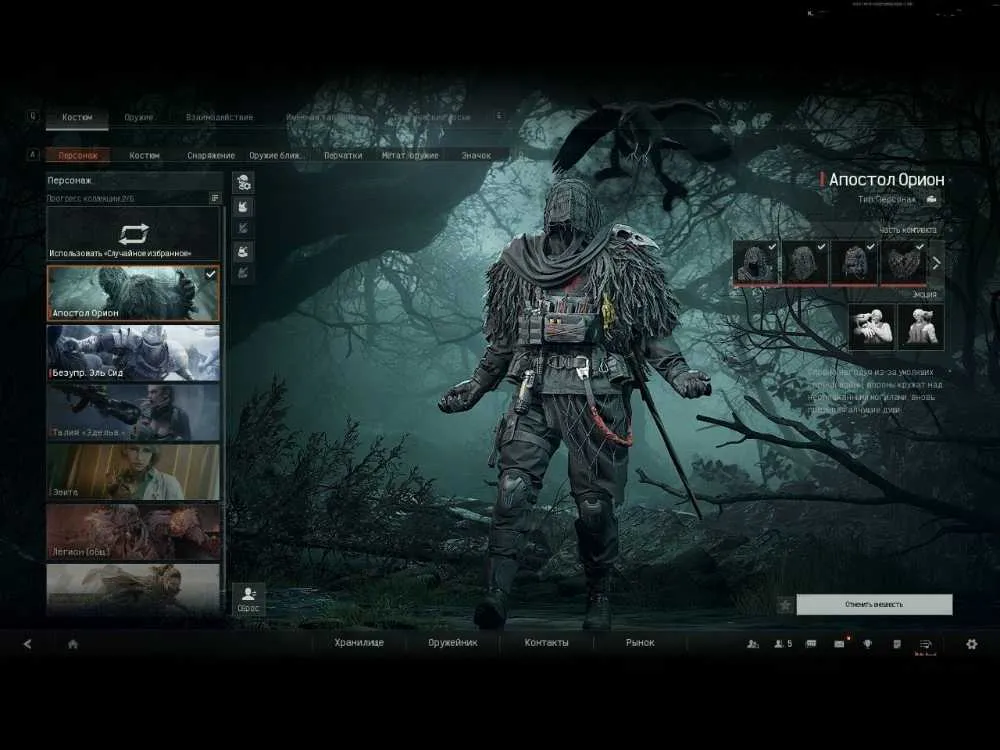Open Контакты in the bottom bar
1000x750 pixels.
coord(547,643)
